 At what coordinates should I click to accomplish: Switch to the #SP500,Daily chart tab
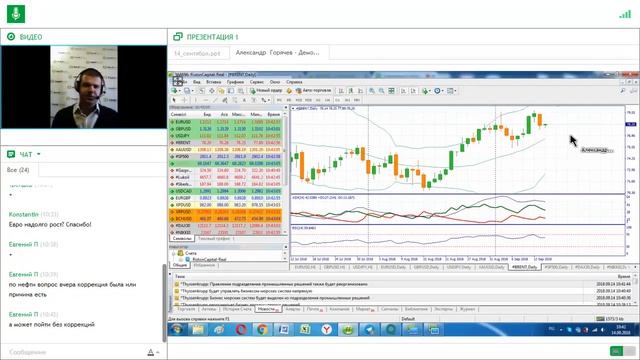(x=556, y=267)
